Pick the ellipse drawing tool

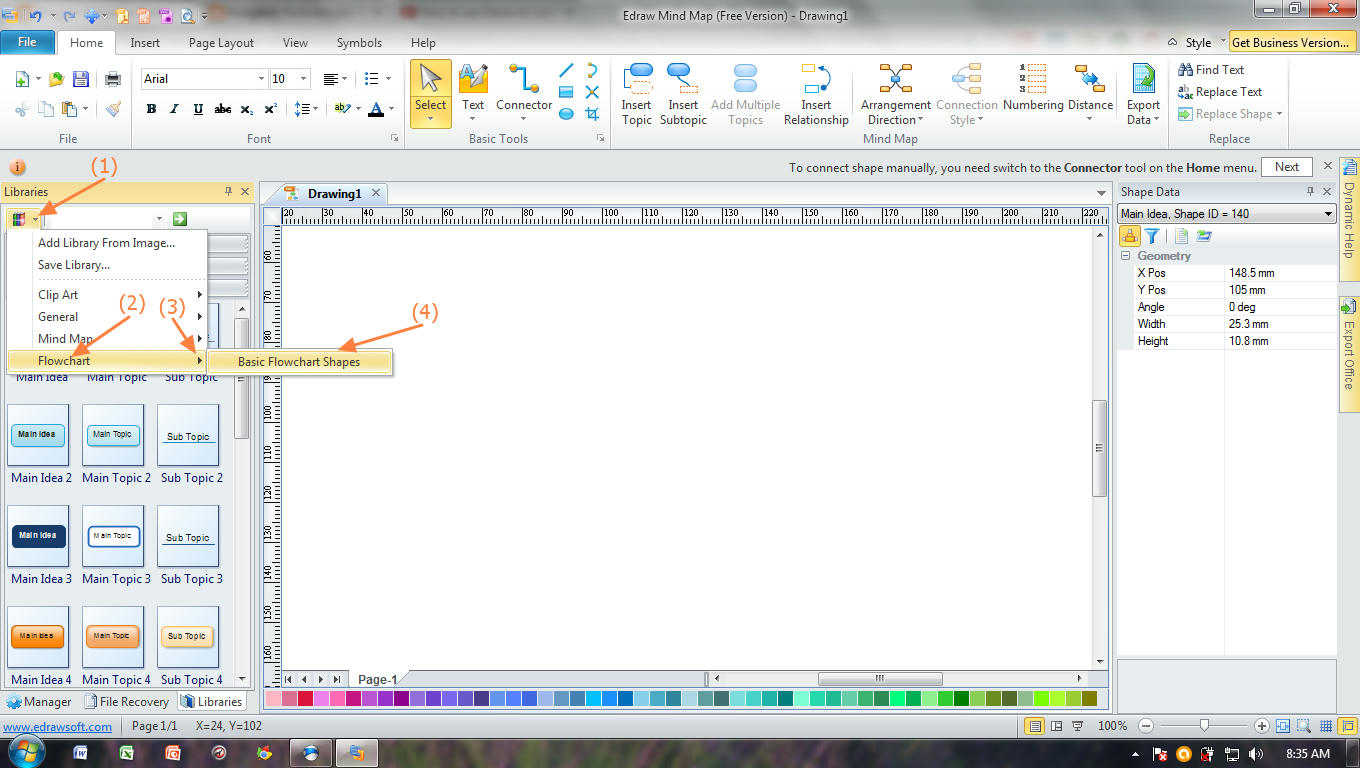[x=566, y=114]
